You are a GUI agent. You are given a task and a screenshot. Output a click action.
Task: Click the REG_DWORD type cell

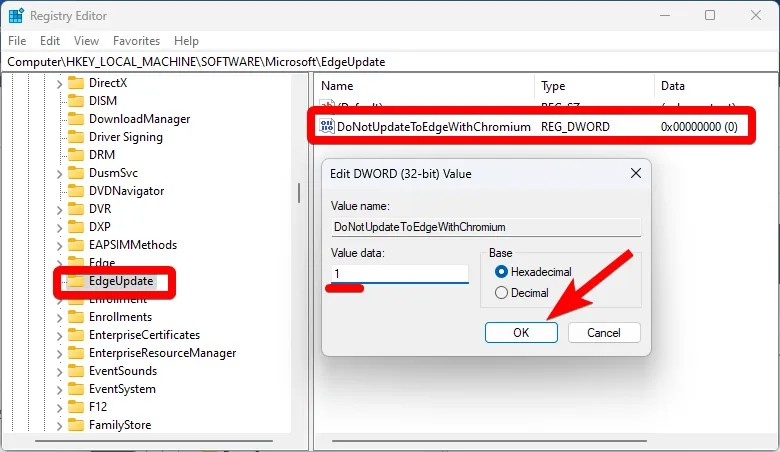[x=575, y=127]
